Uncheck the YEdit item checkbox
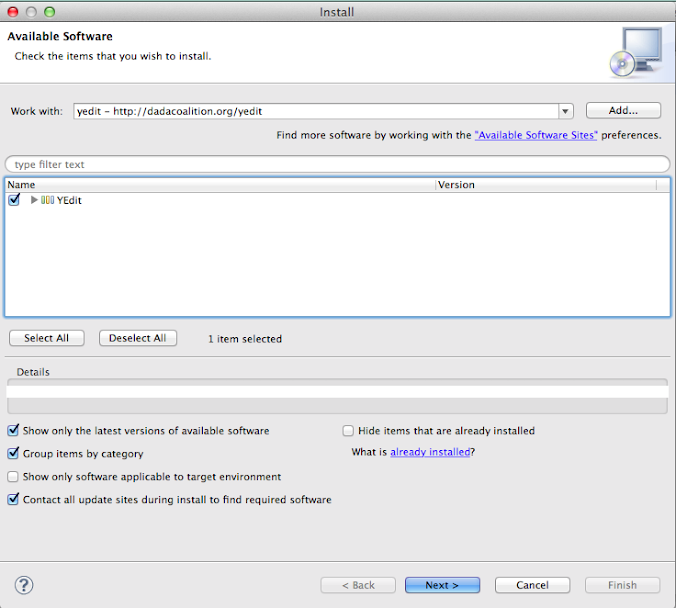 [14, 200]
